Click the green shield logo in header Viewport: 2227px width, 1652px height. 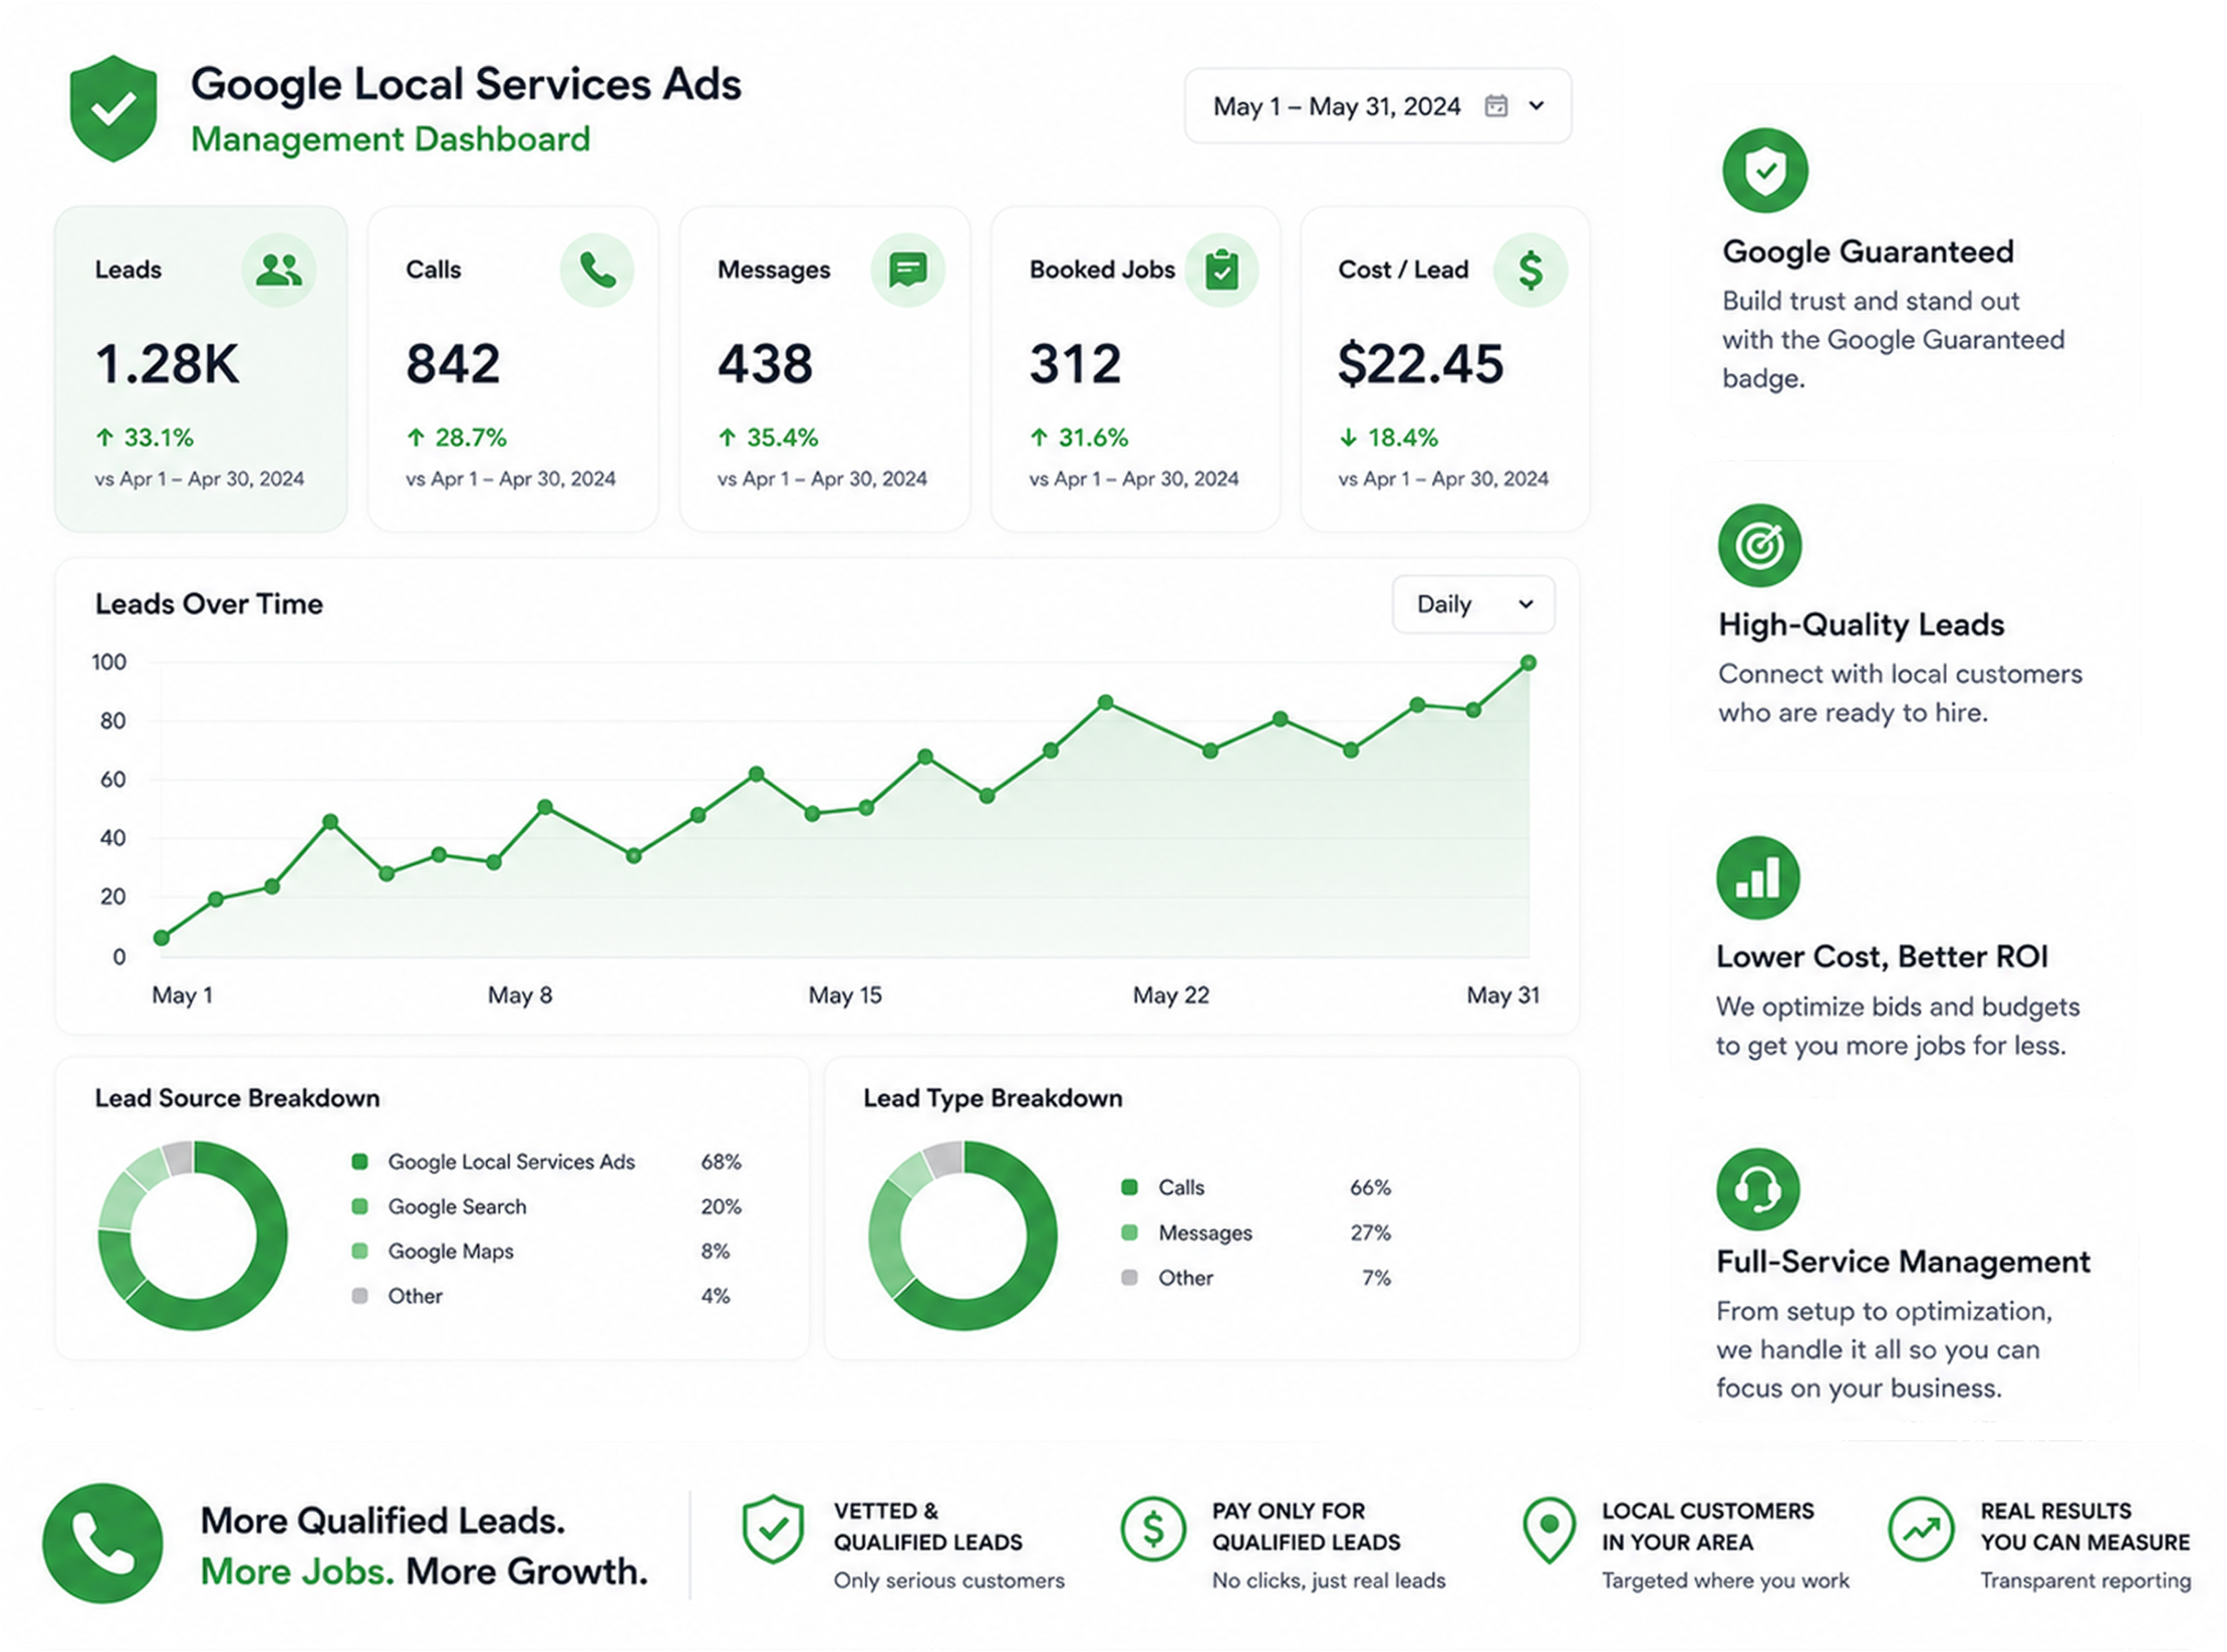[113, 108]
